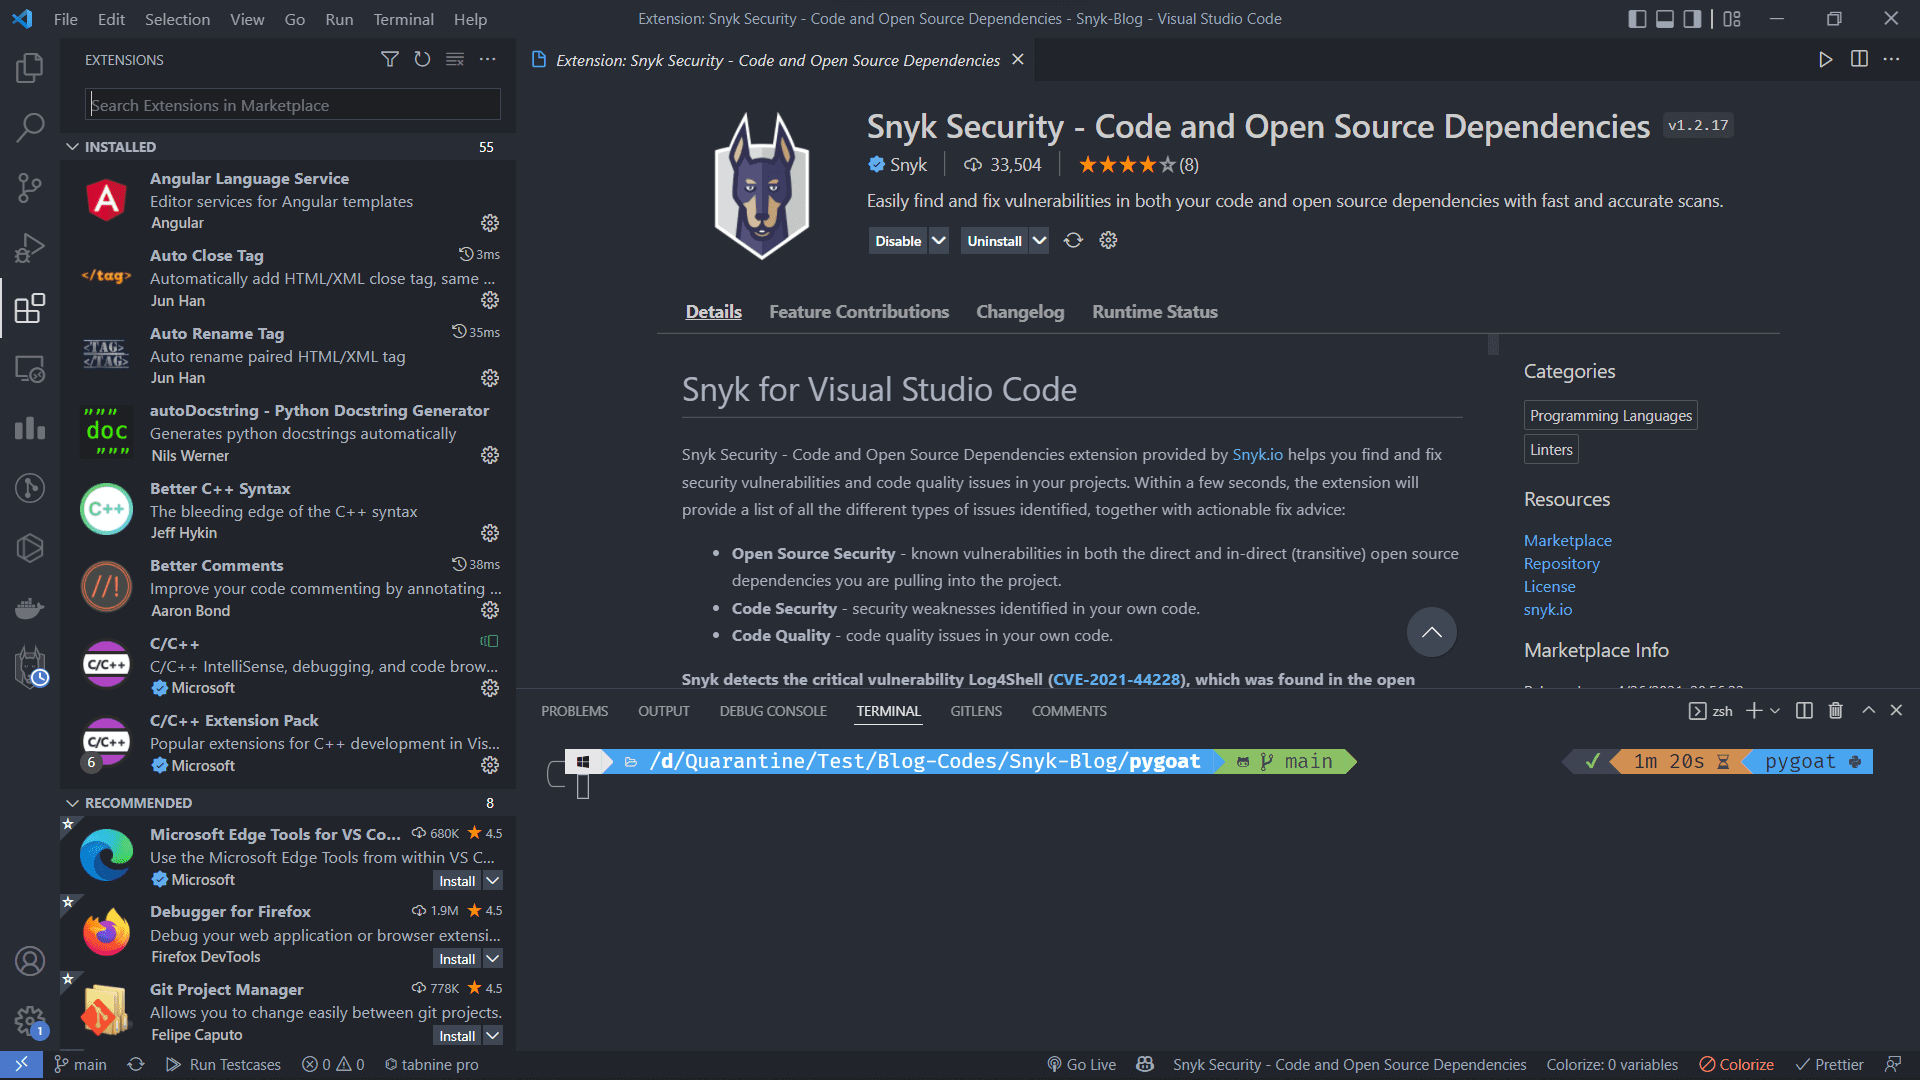Open the Docker view in activity bar
1920x1080 pixels.
(x=30, y=607)
